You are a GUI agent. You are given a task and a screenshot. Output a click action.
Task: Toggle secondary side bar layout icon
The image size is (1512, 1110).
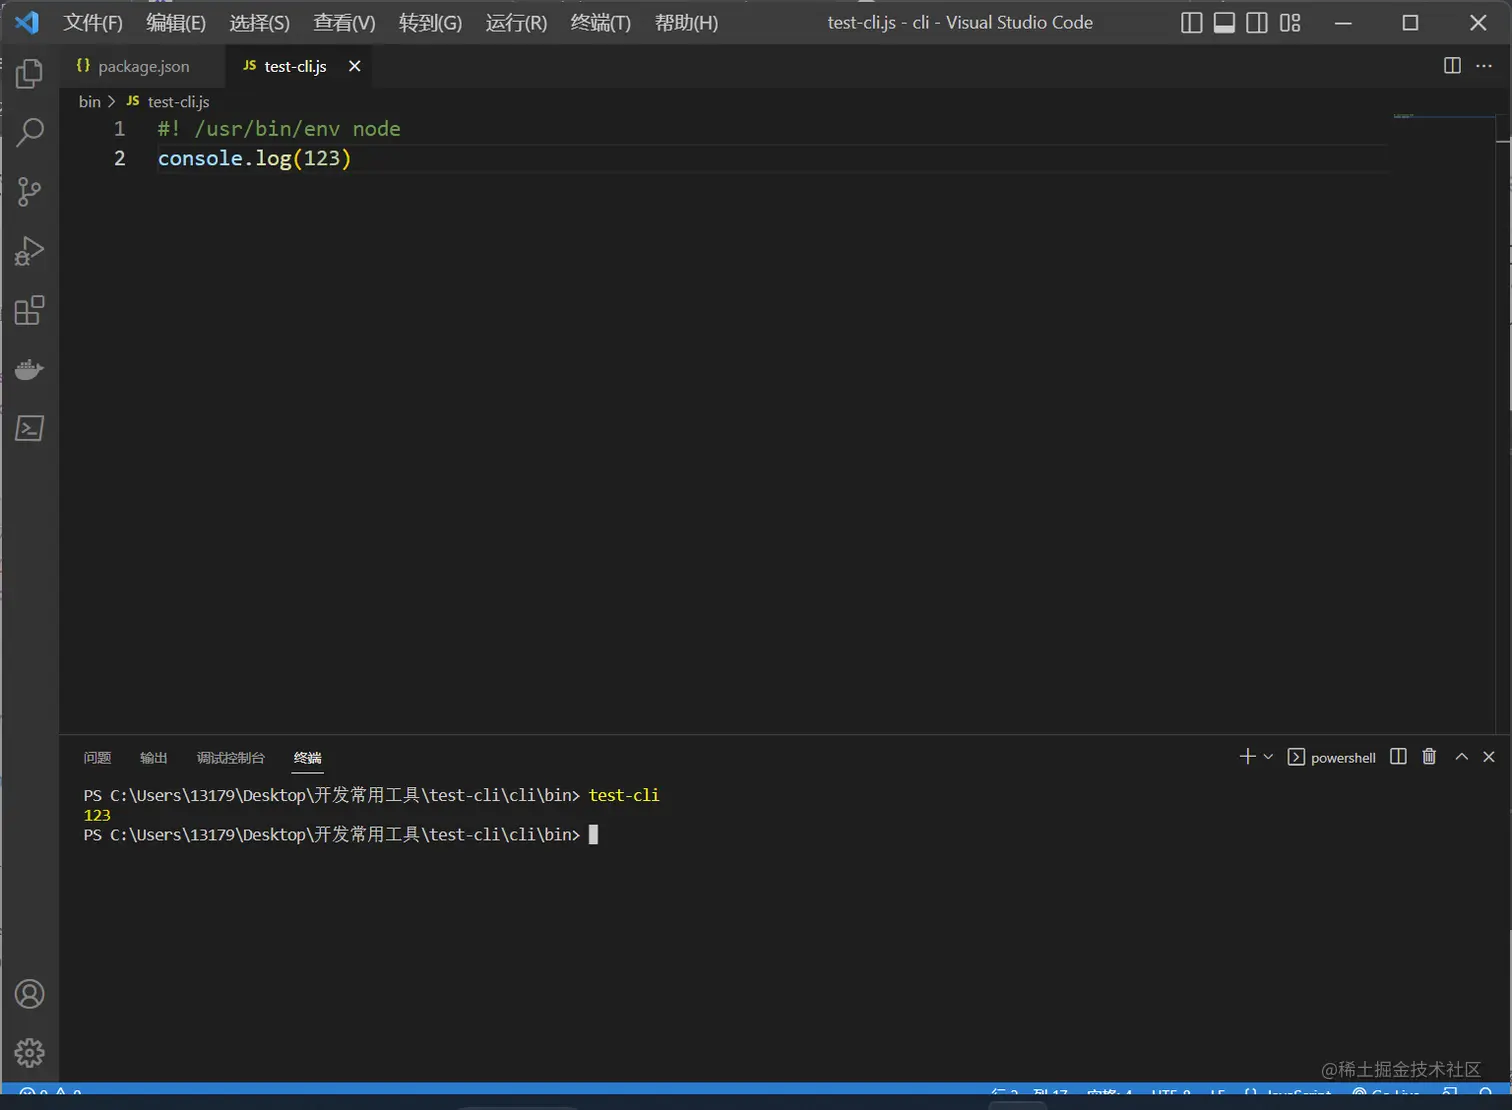[1257, 22]
